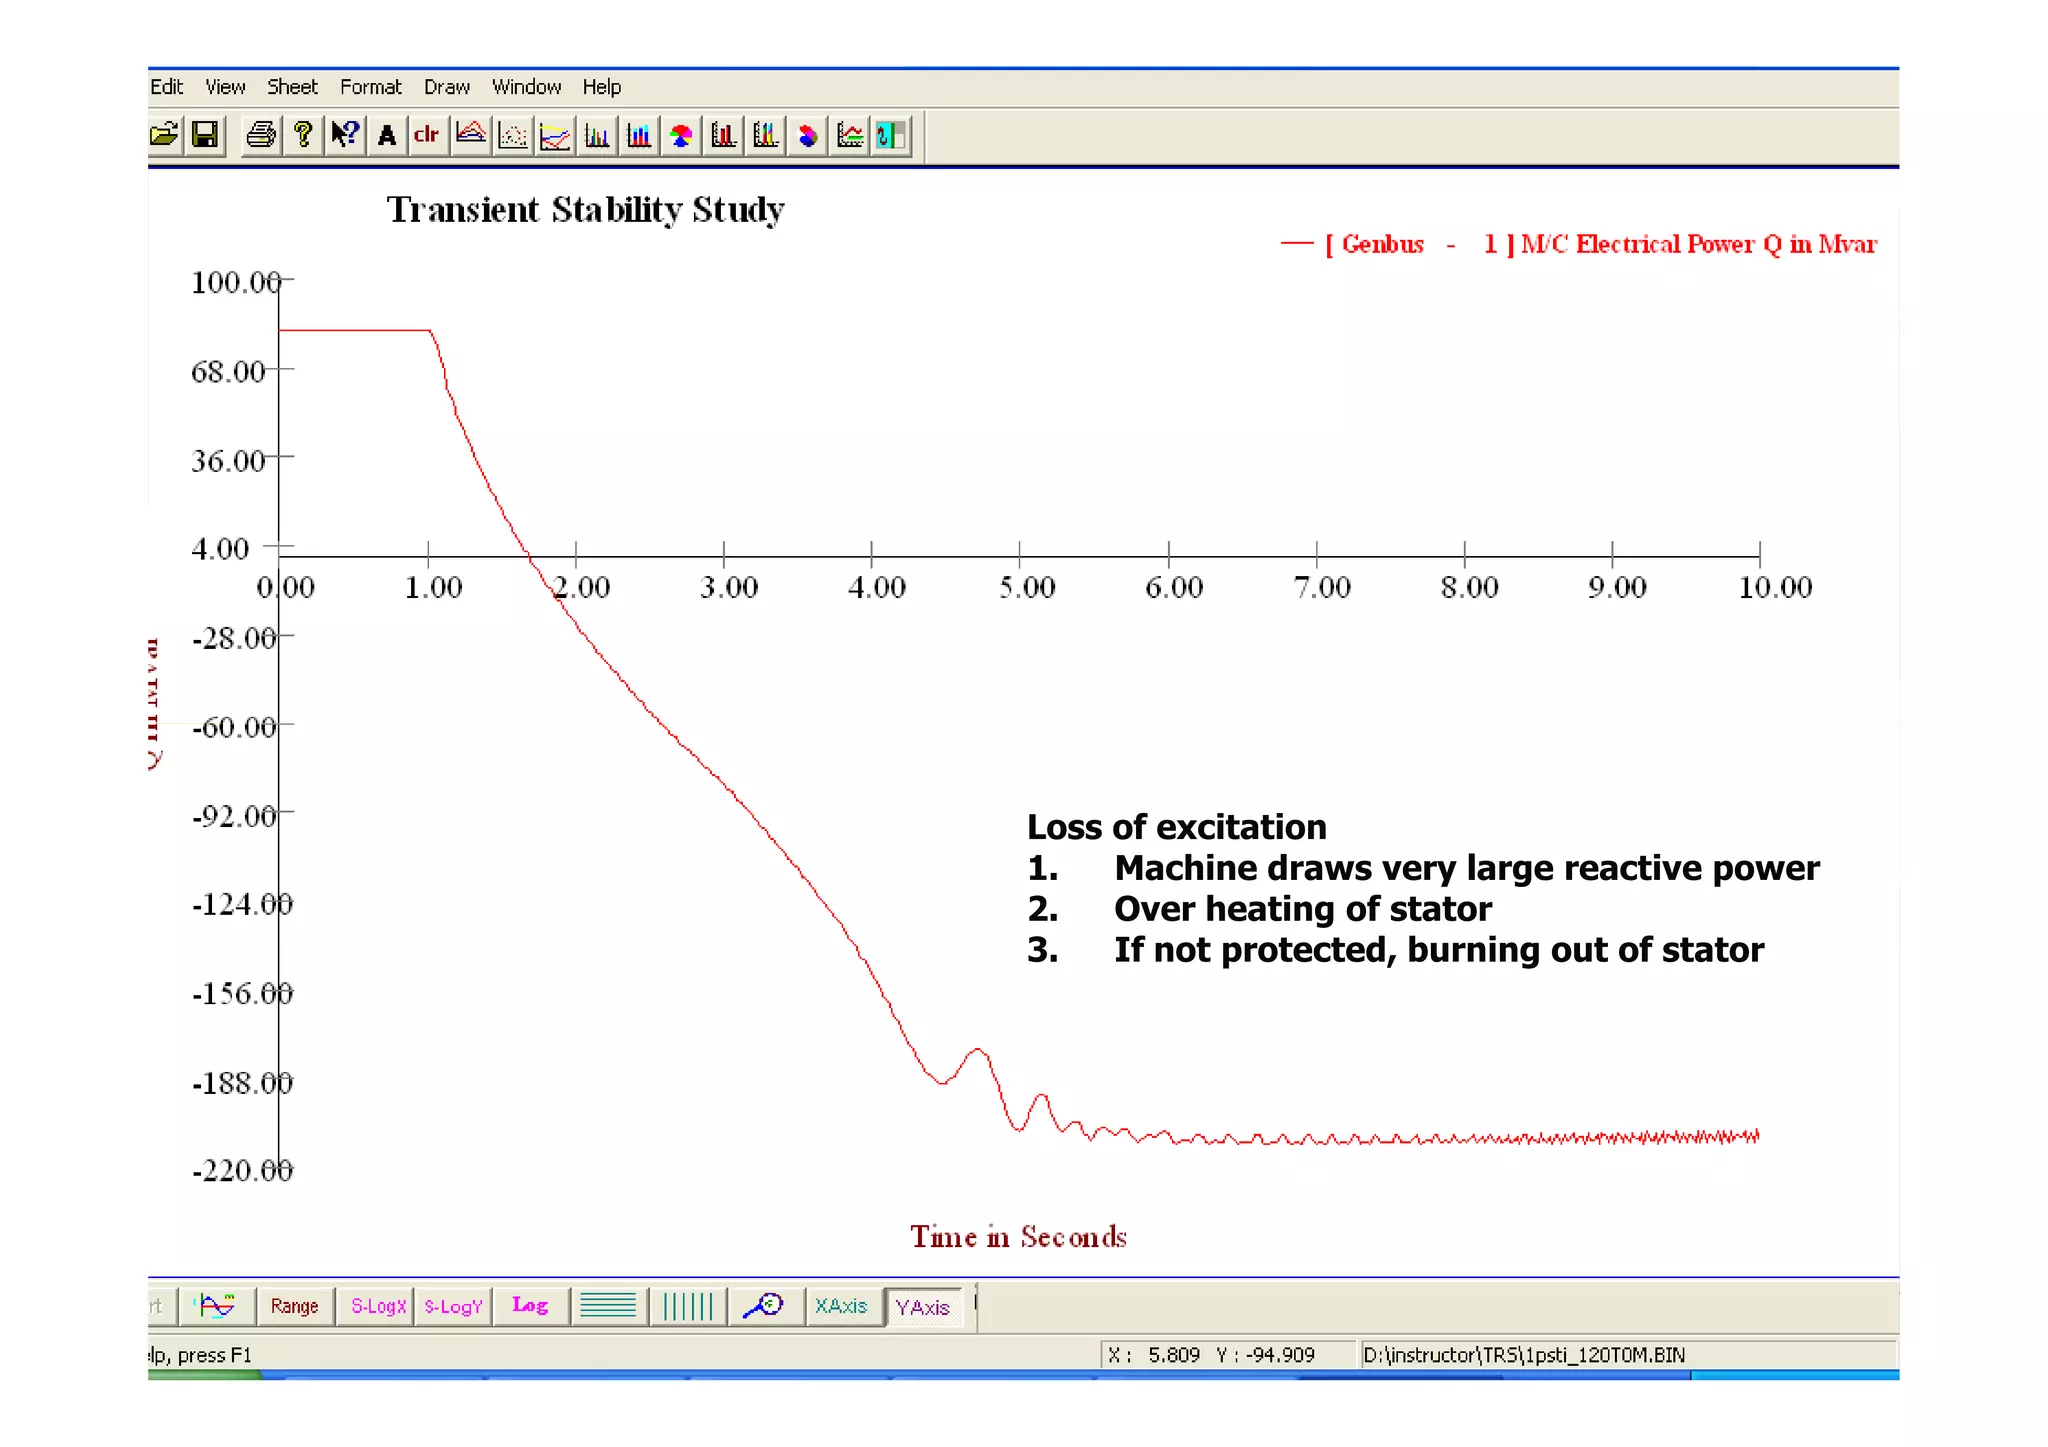Image resolution: width=2048 pixels, height=1447 pixels.
Task: Click the save floppy disk icon
Action: tap(205, 135)
